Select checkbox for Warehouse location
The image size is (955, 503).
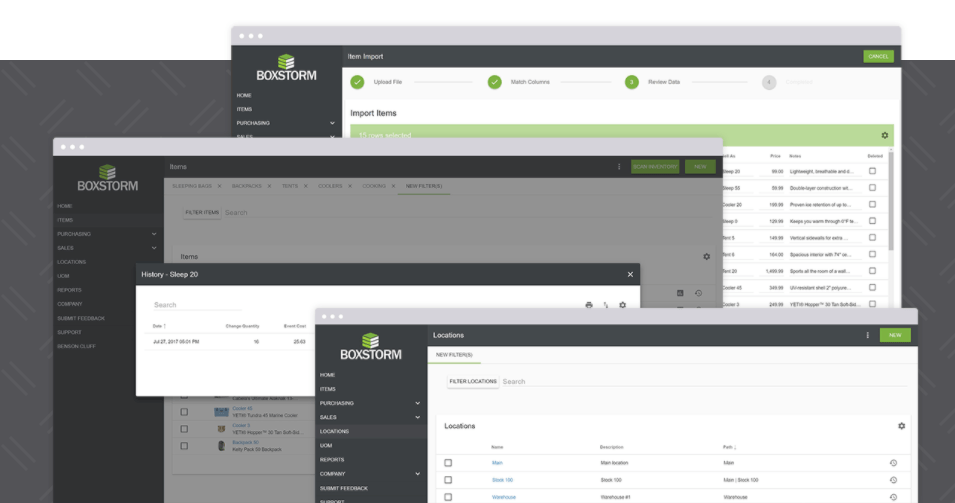click(448, 497)
